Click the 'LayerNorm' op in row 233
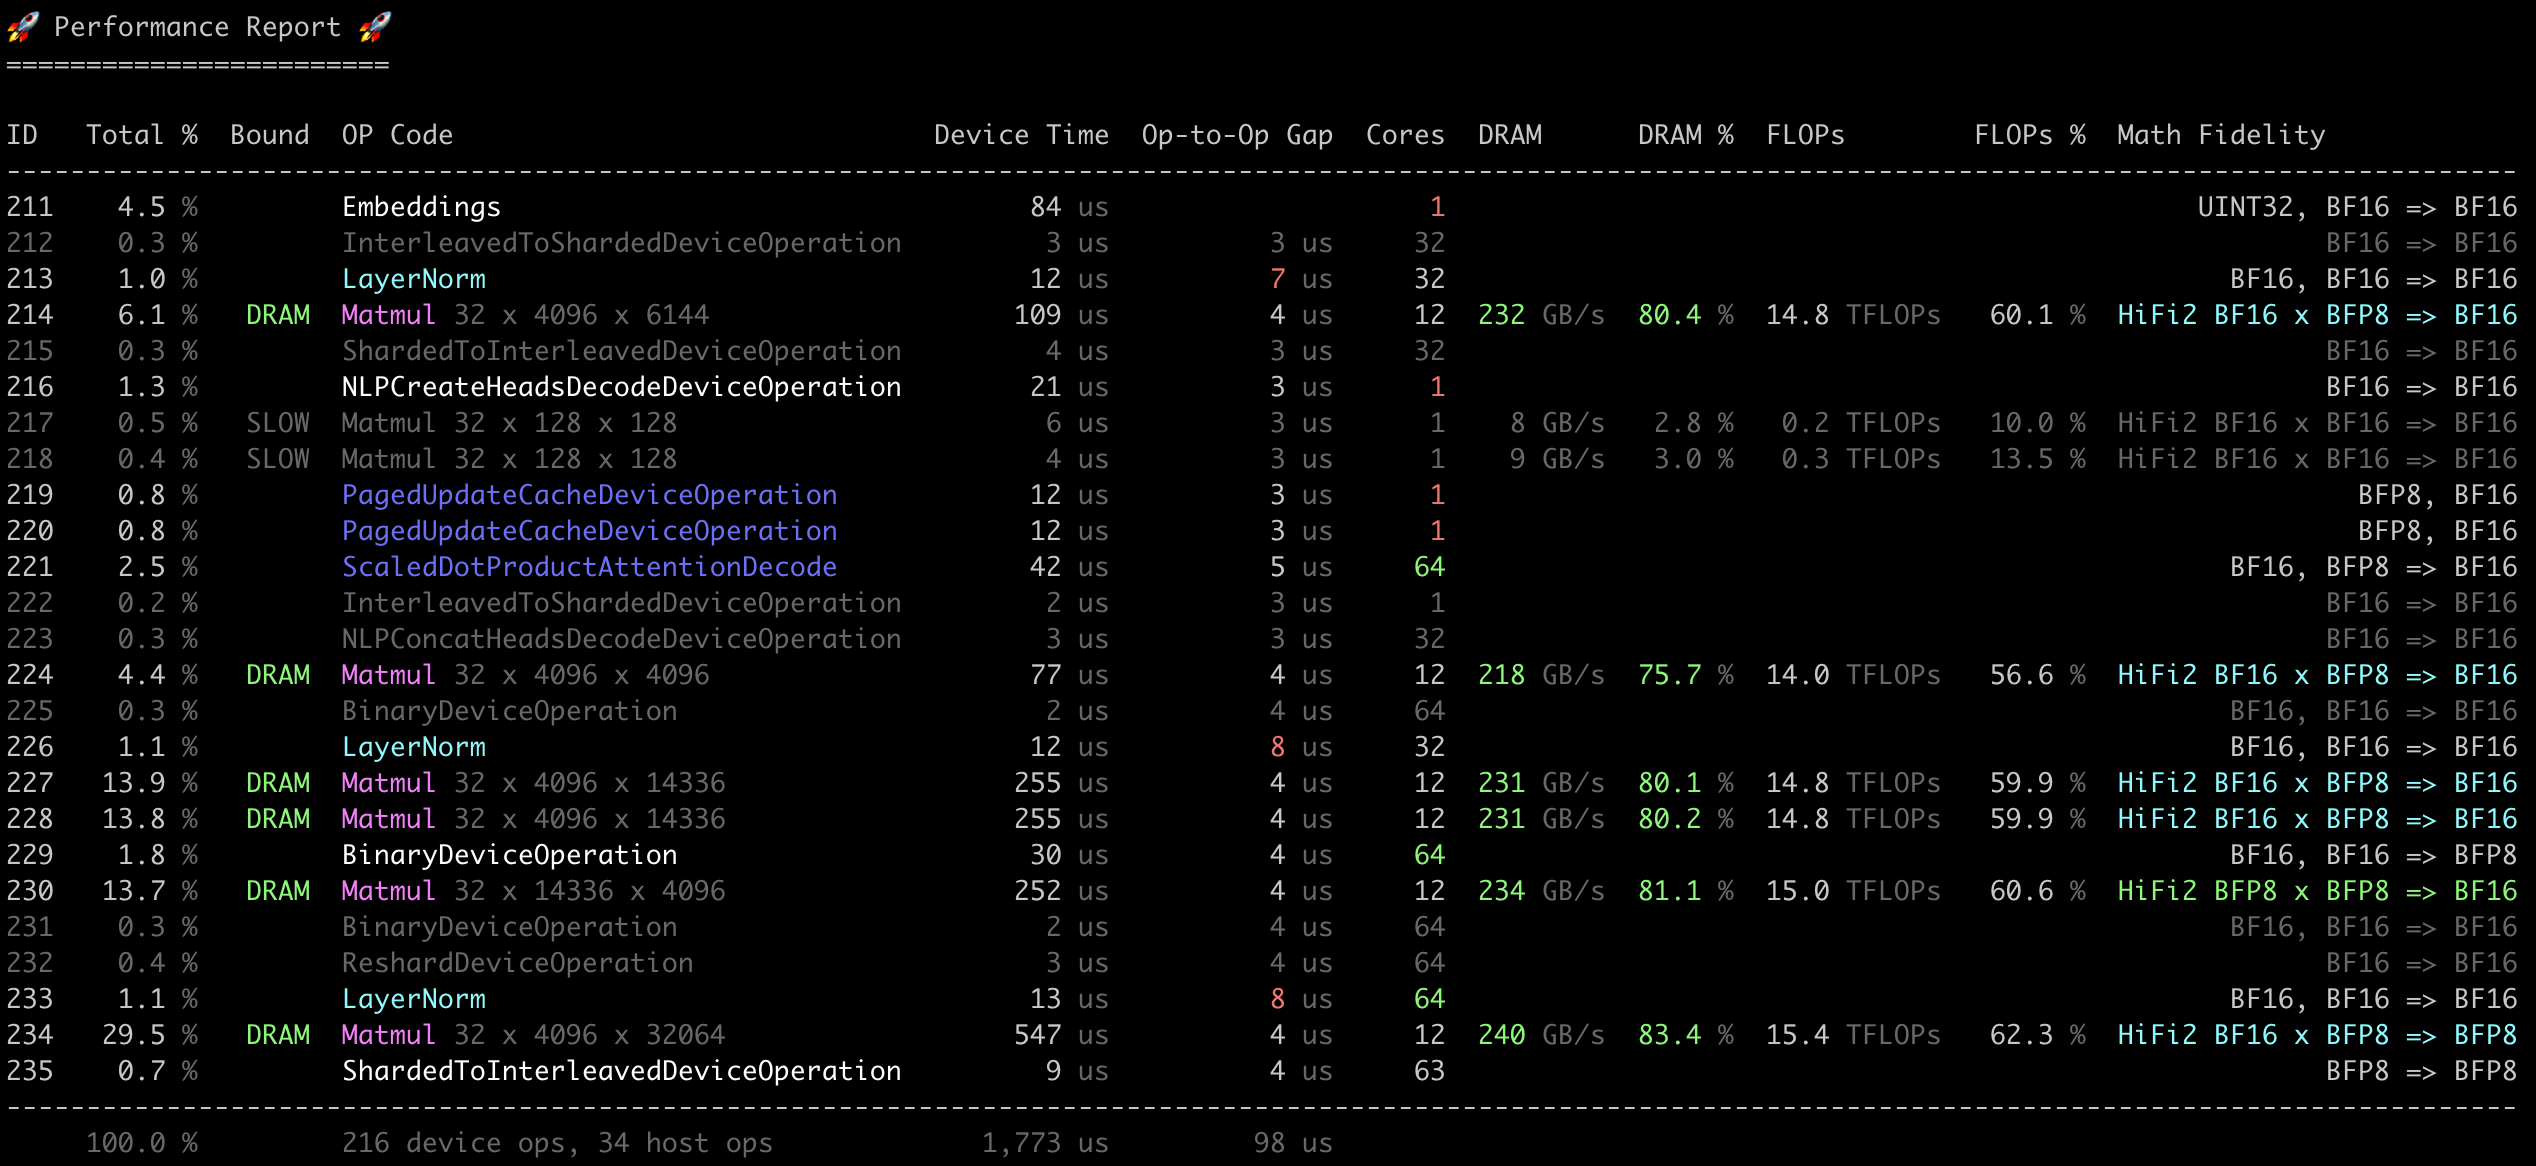The image size is (2536, 1166). point(413,999)
